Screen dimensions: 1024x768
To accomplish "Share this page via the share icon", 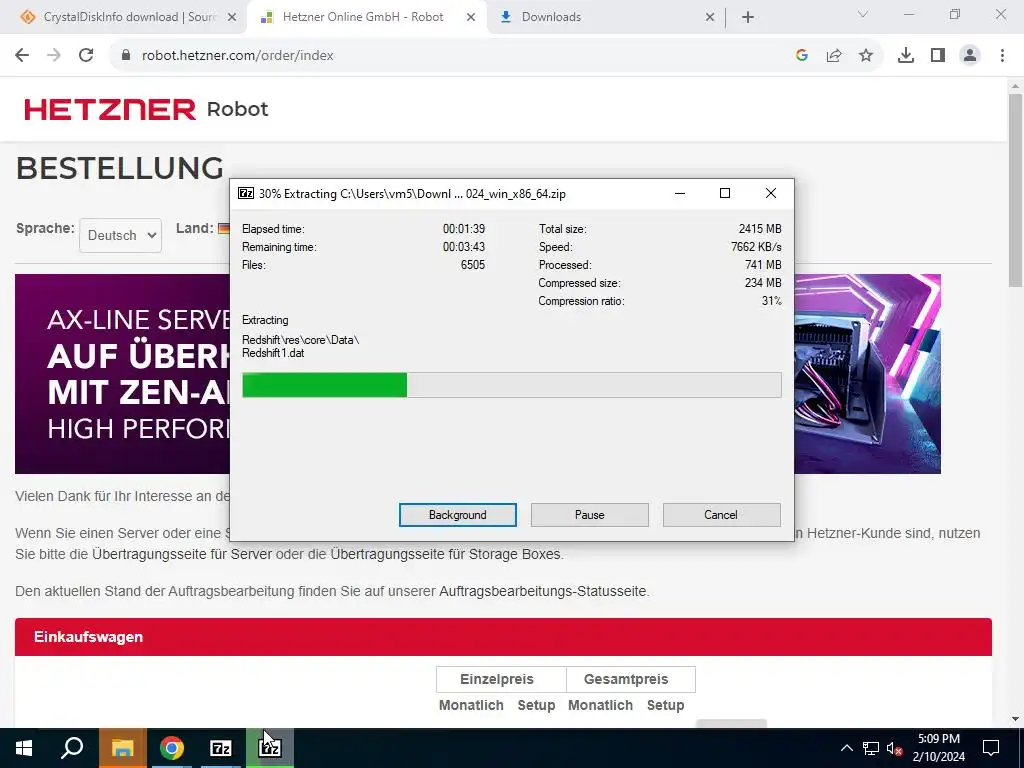I will (834, 56).
